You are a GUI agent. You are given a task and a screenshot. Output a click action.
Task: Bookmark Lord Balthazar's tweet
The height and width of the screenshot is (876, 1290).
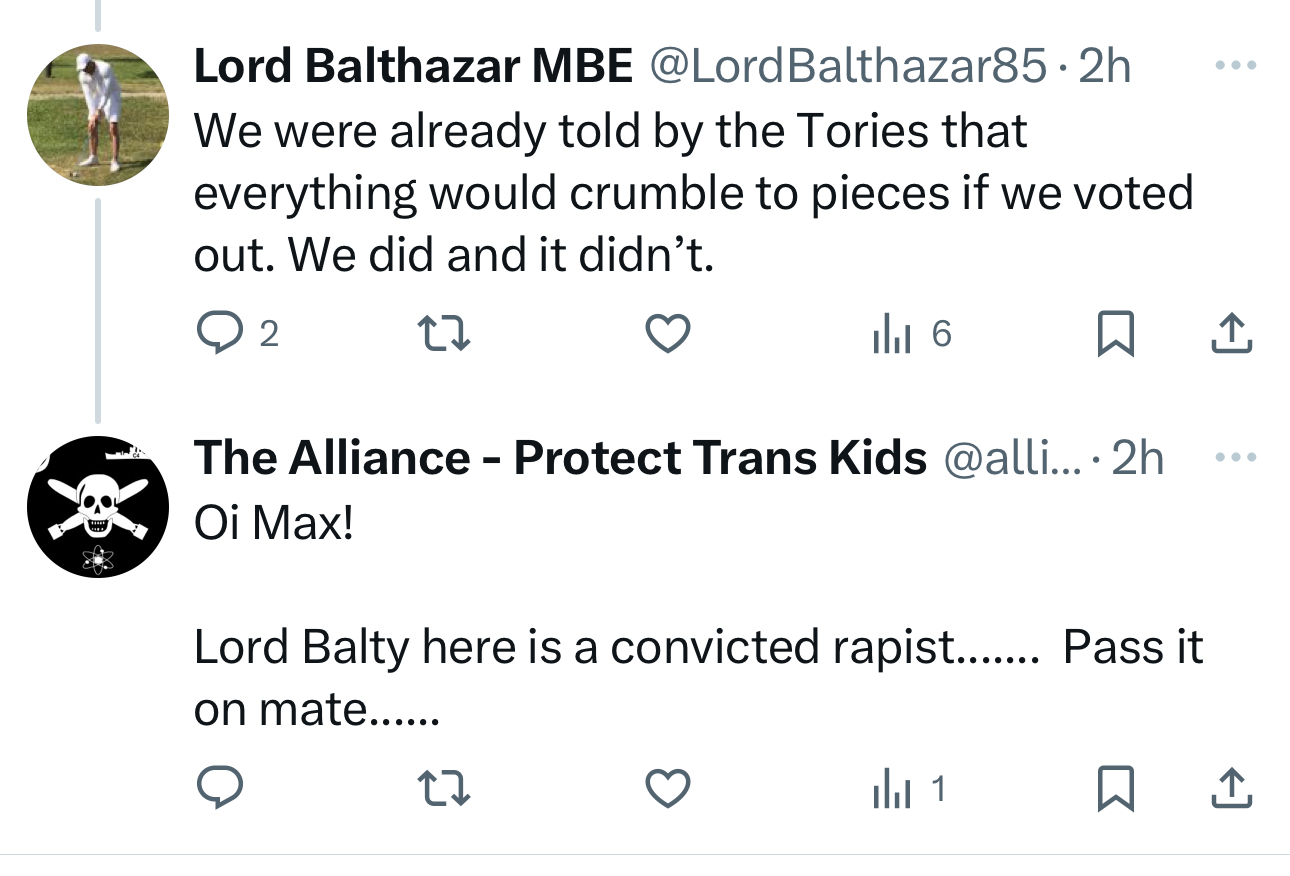coord(1115,334)
